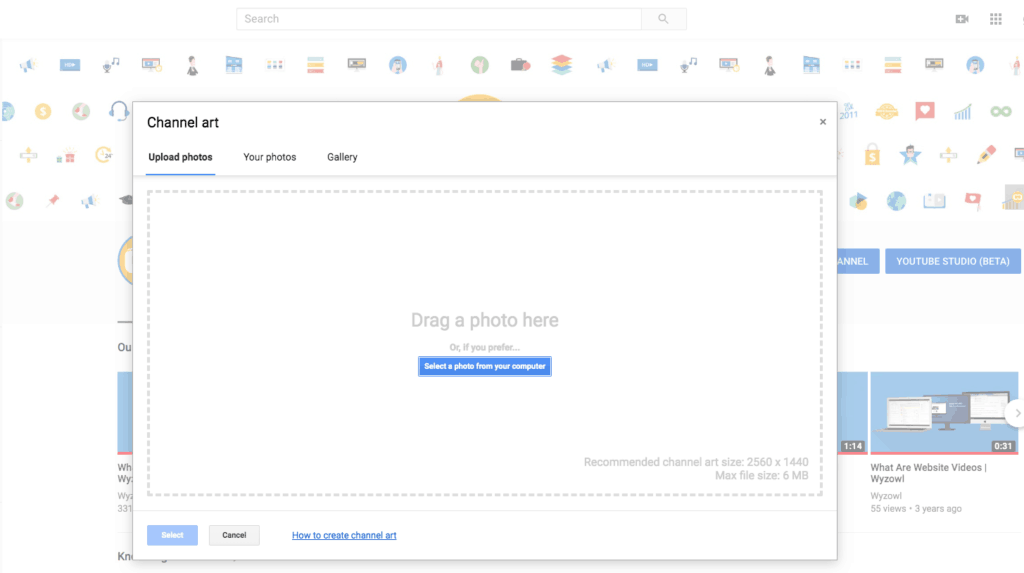Viewport: 1024px width, 573px height.
Task: Show next videos with carousel arrow
Action: point(1016,412)
